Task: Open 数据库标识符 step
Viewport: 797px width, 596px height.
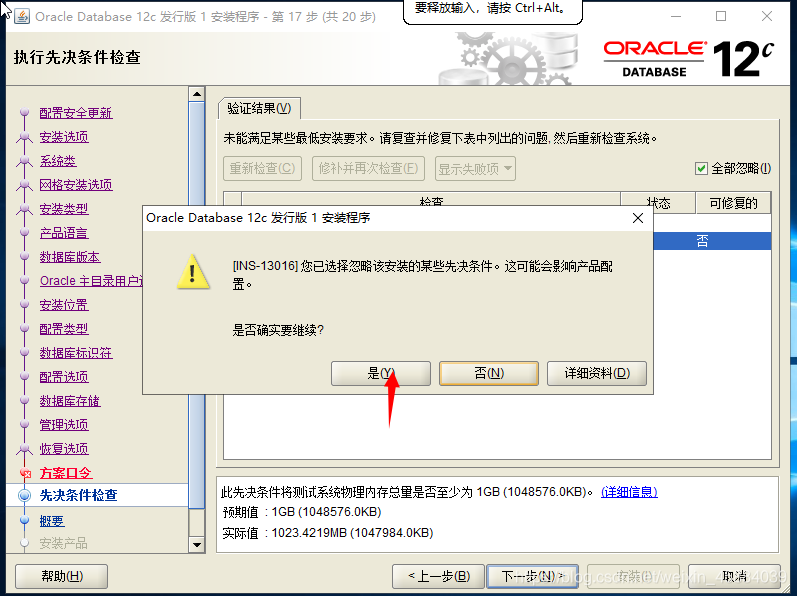Action: click(76, 353)
